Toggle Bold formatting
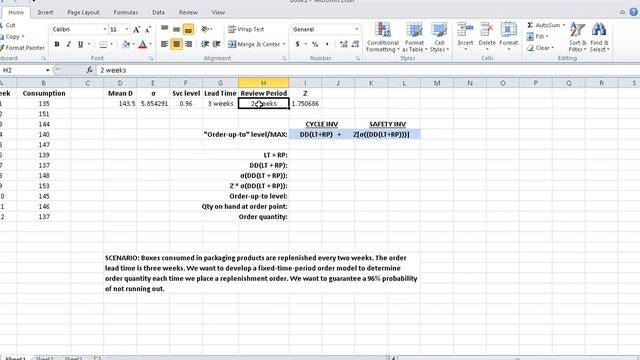 (57, 44)
